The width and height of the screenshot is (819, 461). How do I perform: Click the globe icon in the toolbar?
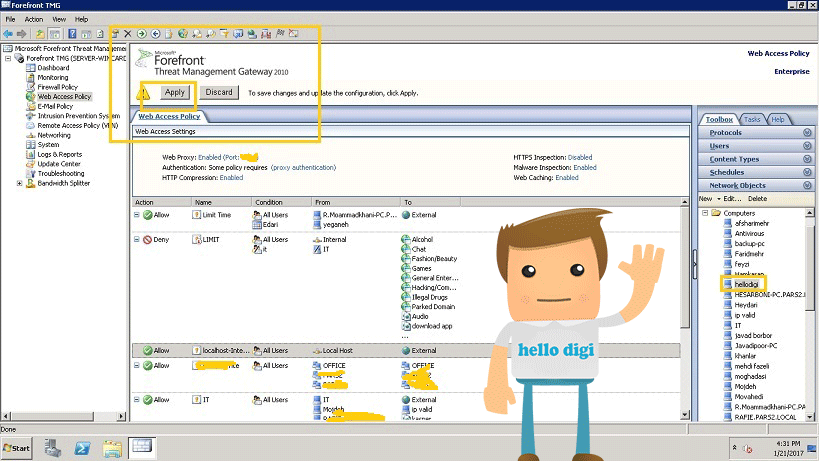point(183,34)
